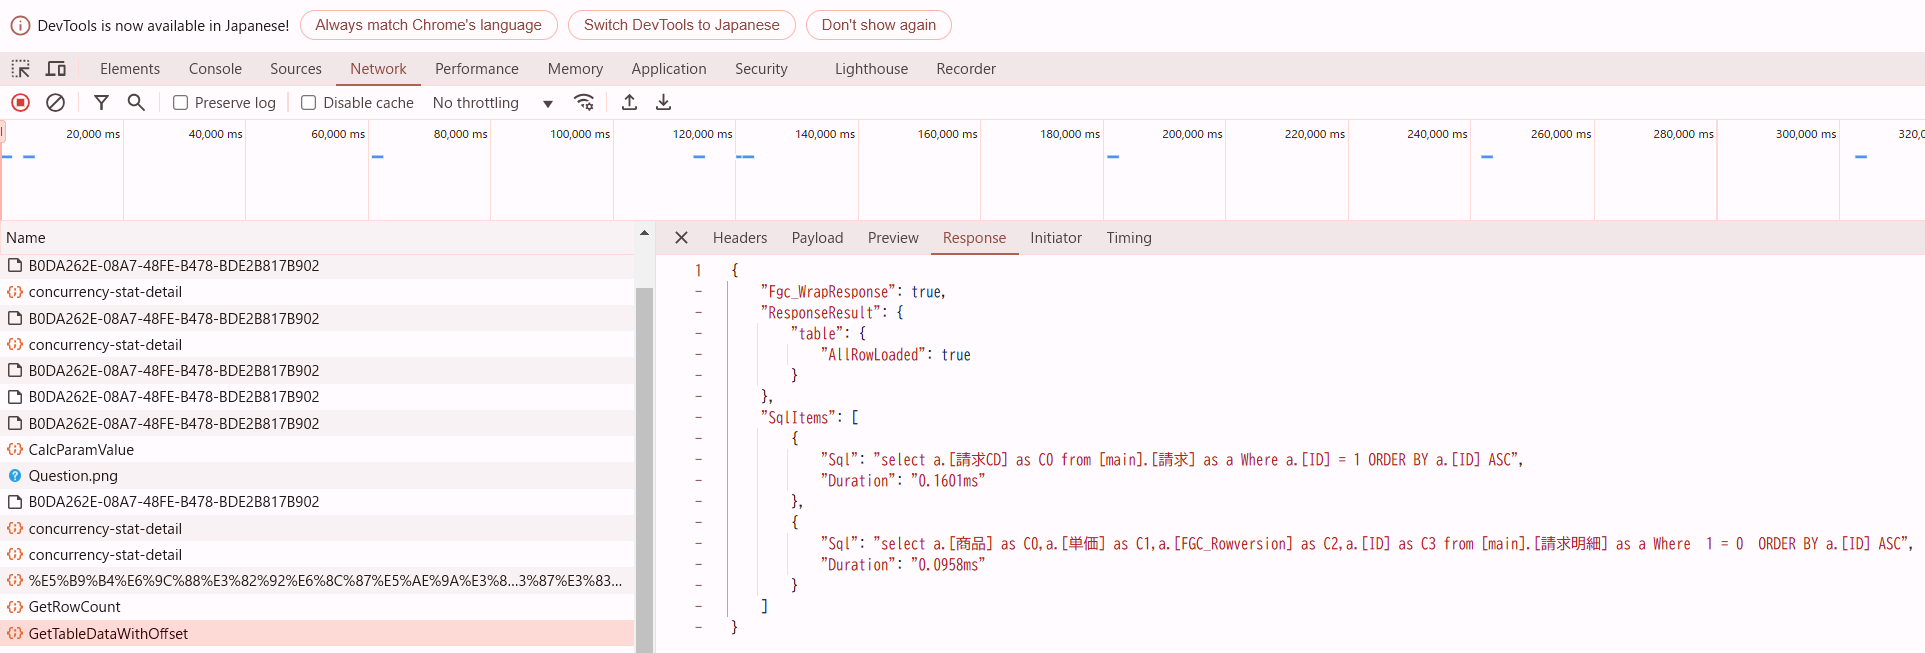Screen dimensions: 1925x653
Task: Select the Question.png request
Action: pyautogui.click(x=317, y=476)
